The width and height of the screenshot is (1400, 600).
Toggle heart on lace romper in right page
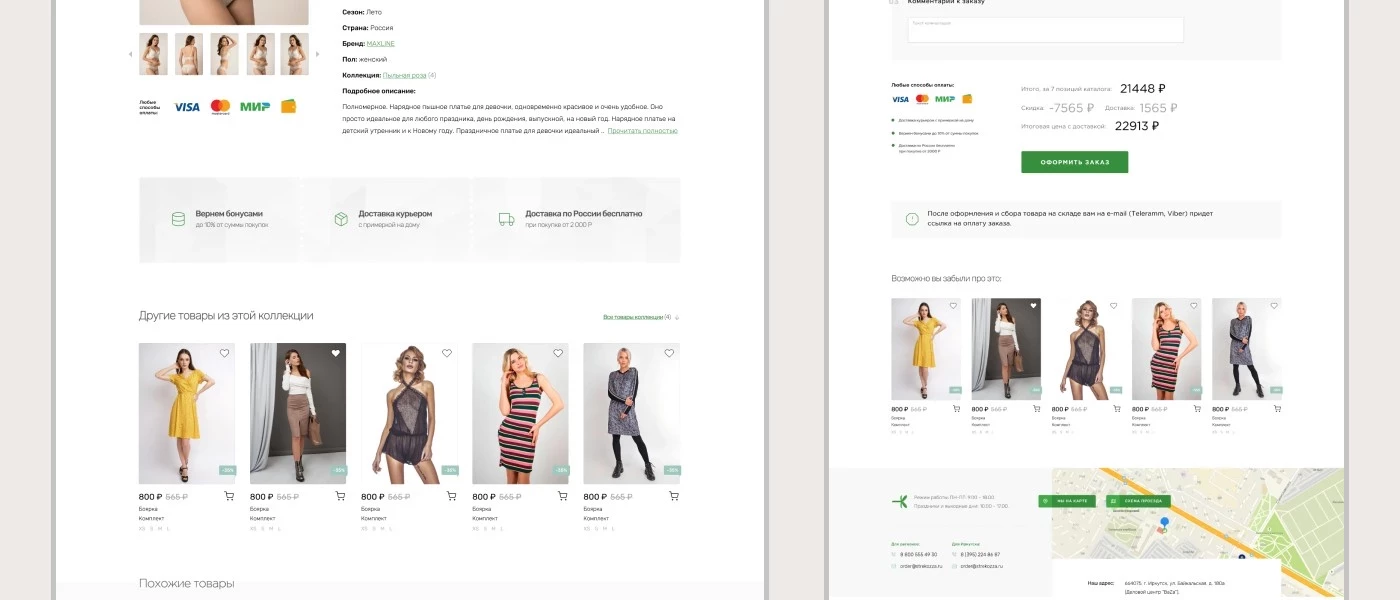[x=1114, y=306]
